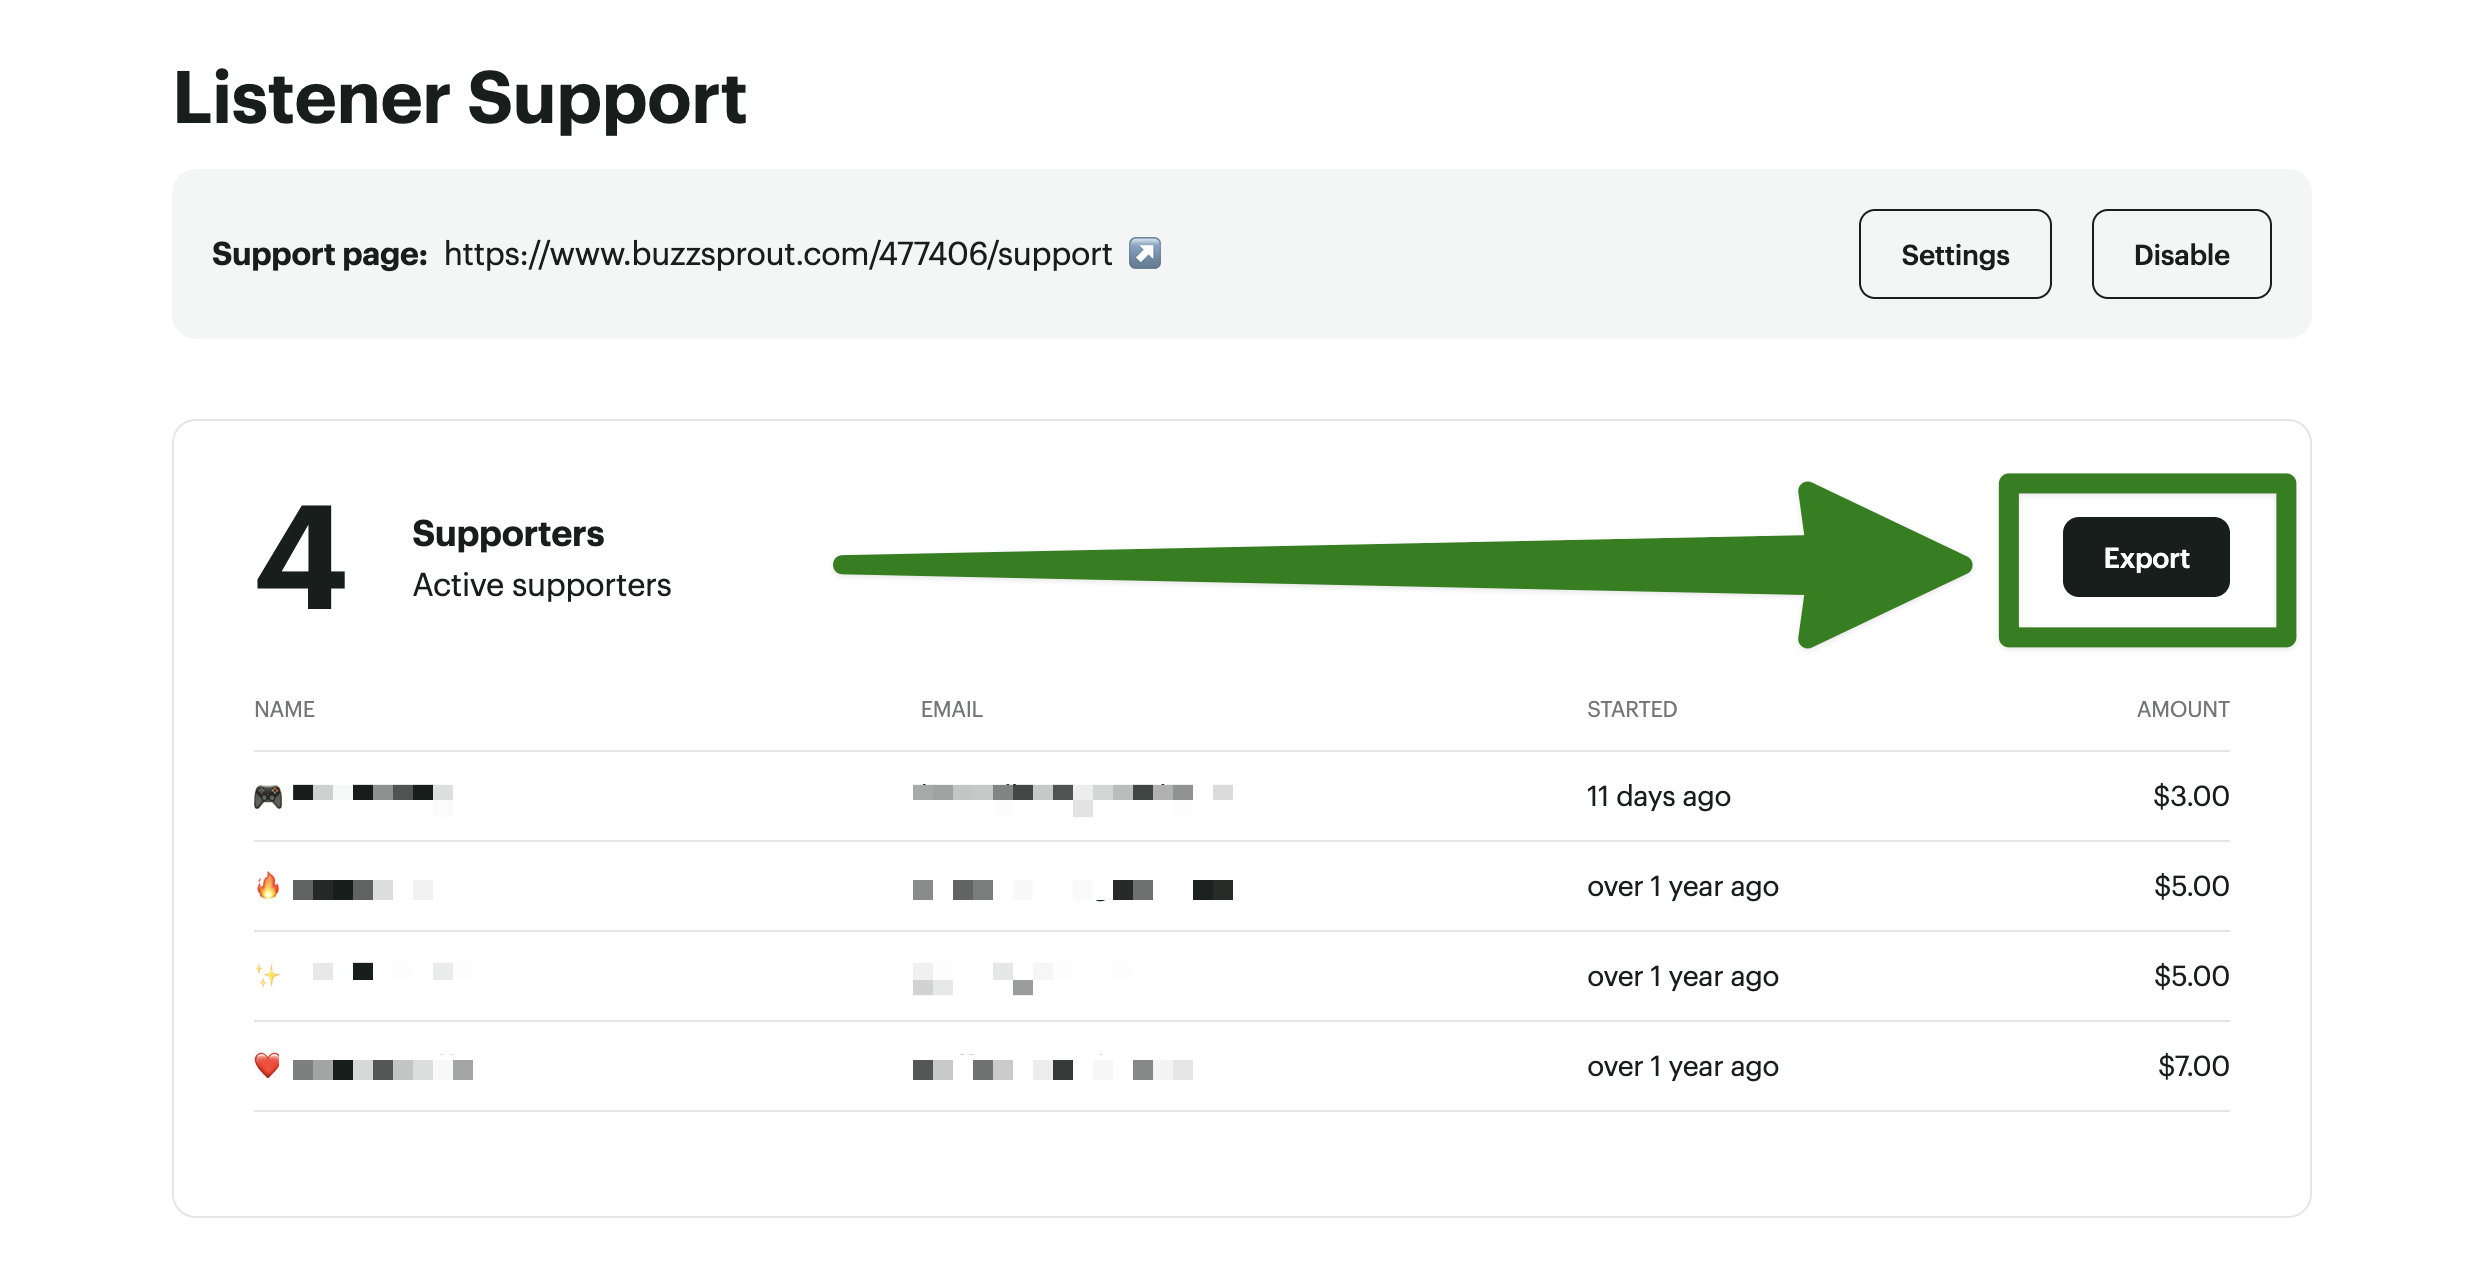
Task: Click the NAME column header
Action: (284, 709)
